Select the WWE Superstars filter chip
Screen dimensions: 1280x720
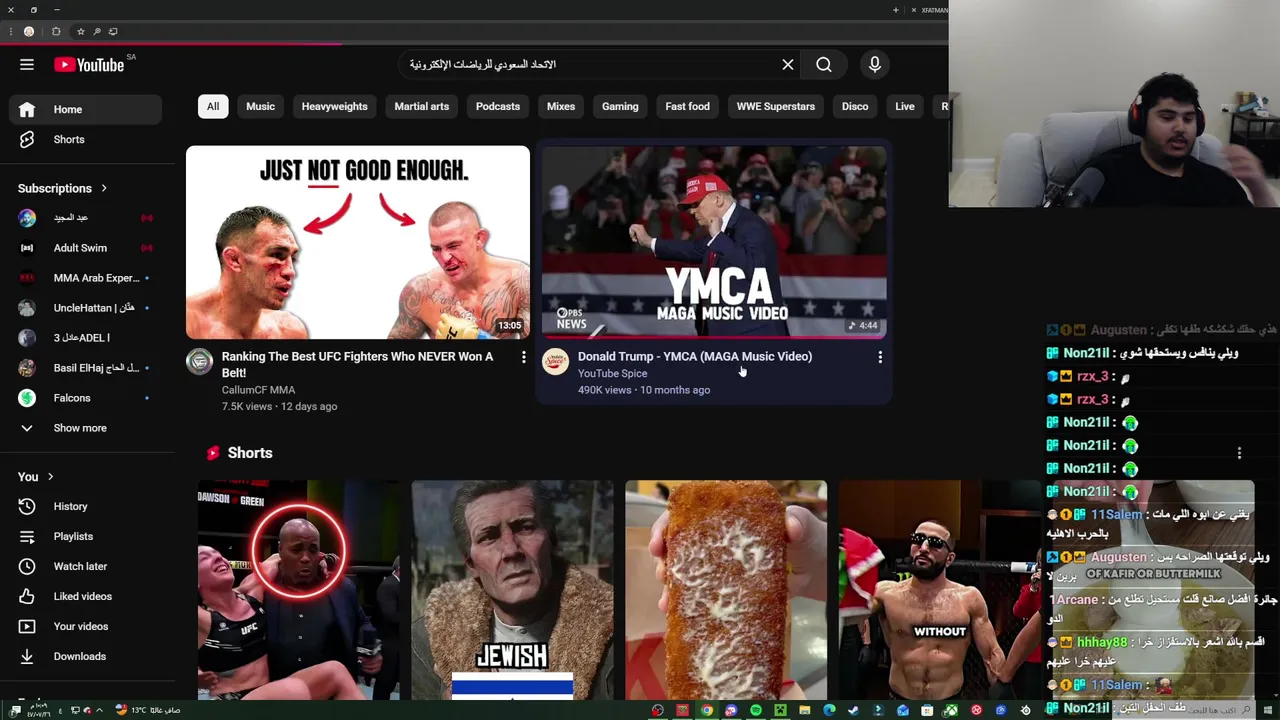coord(776,106)
